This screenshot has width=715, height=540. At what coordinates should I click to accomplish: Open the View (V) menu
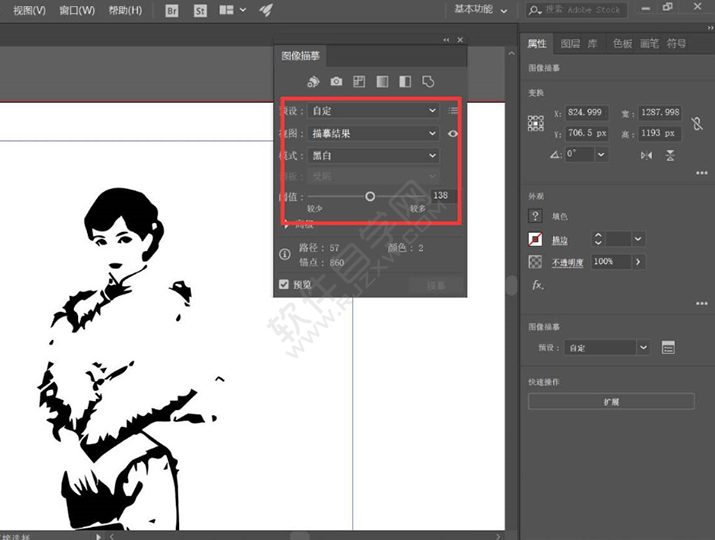click(29, 10)
